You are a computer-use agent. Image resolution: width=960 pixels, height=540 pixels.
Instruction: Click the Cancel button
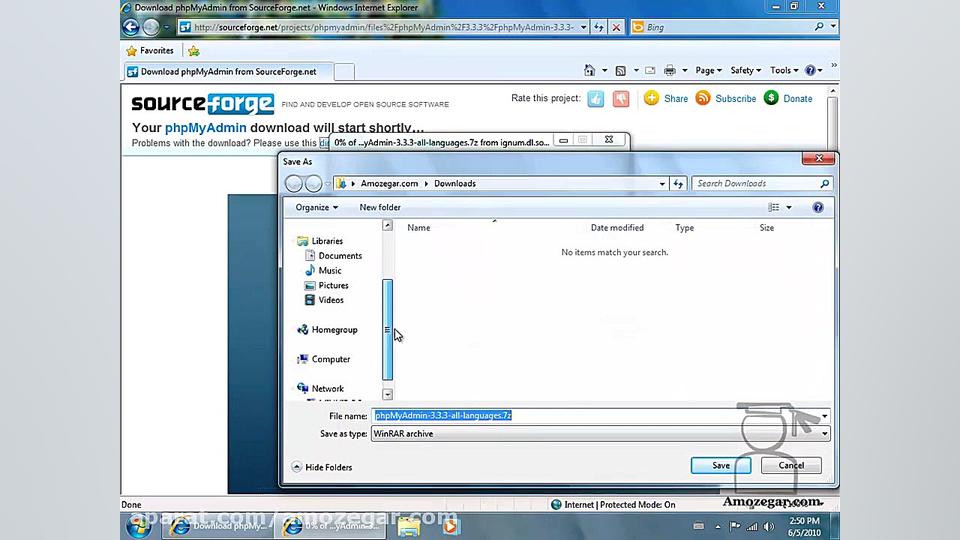coord(791,465)
